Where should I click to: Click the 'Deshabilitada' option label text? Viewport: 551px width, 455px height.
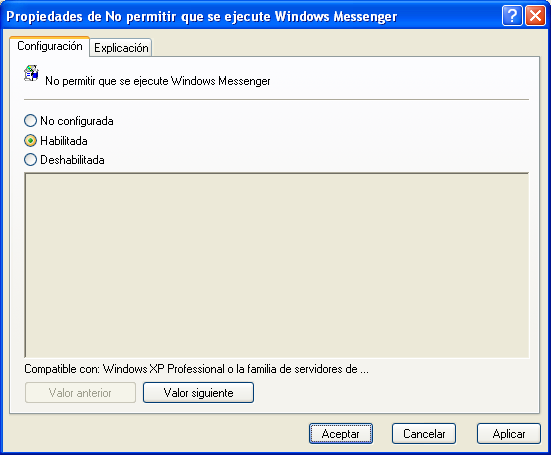pos(72,160)
